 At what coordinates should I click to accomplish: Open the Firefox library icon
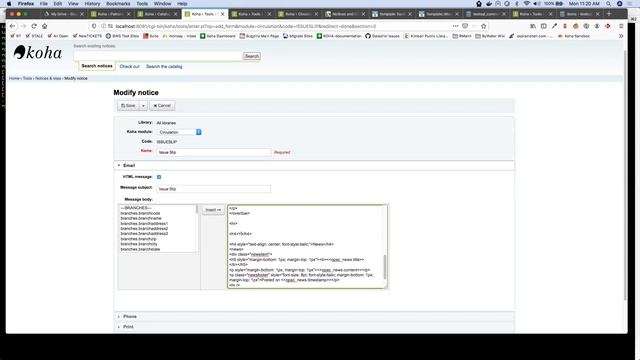(x=533, y=26)
